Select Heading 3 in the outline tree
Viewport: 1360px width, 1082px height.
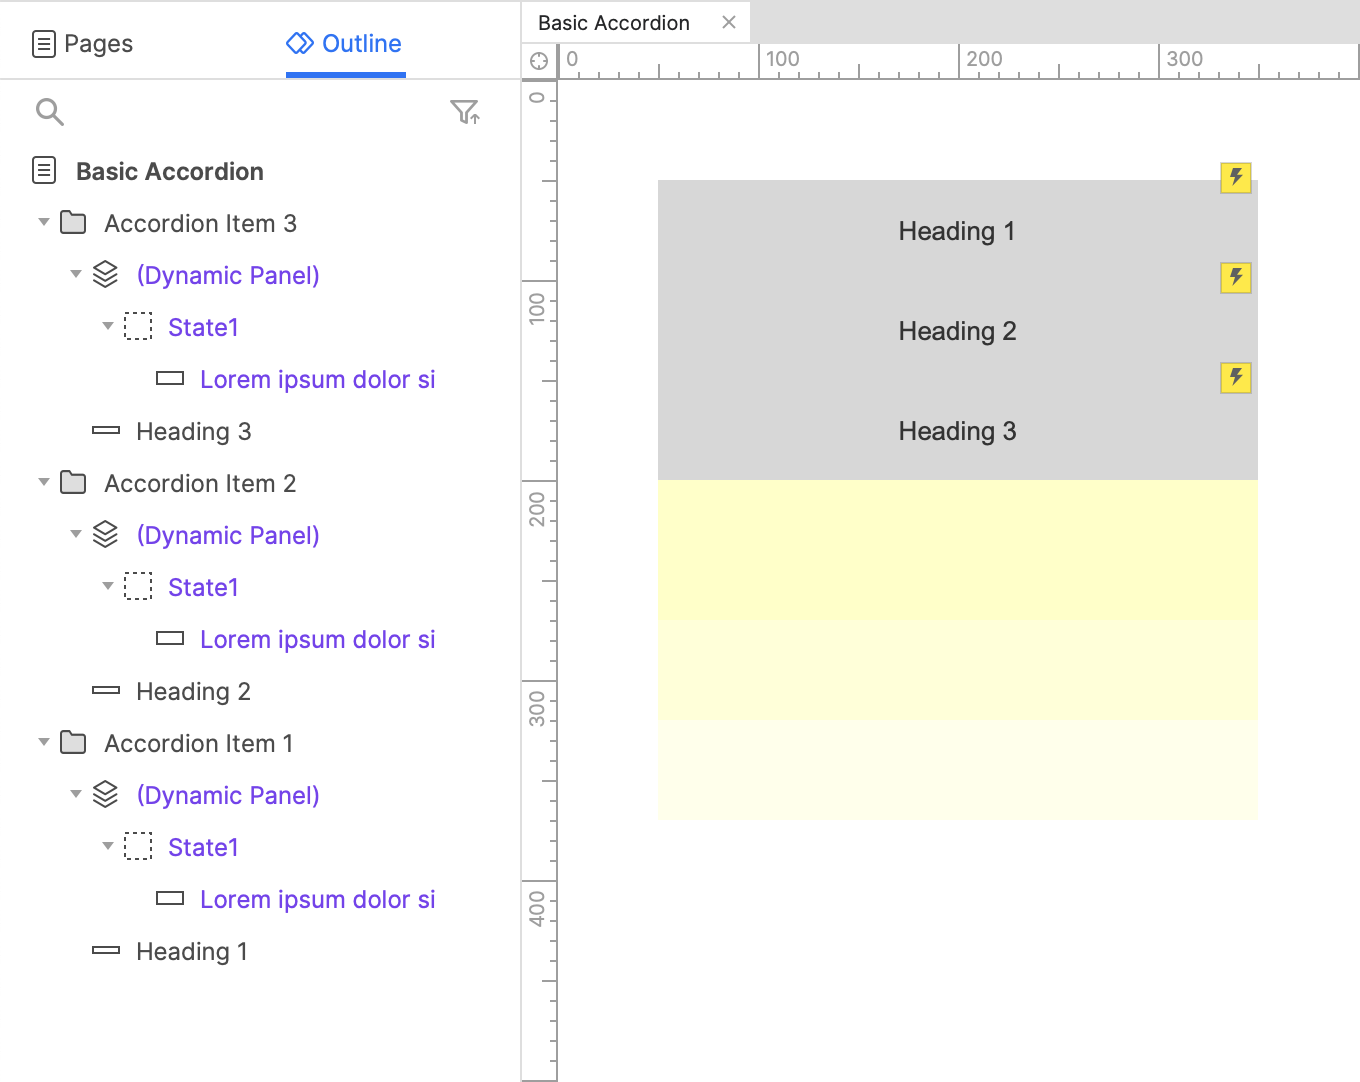point(193,431)
